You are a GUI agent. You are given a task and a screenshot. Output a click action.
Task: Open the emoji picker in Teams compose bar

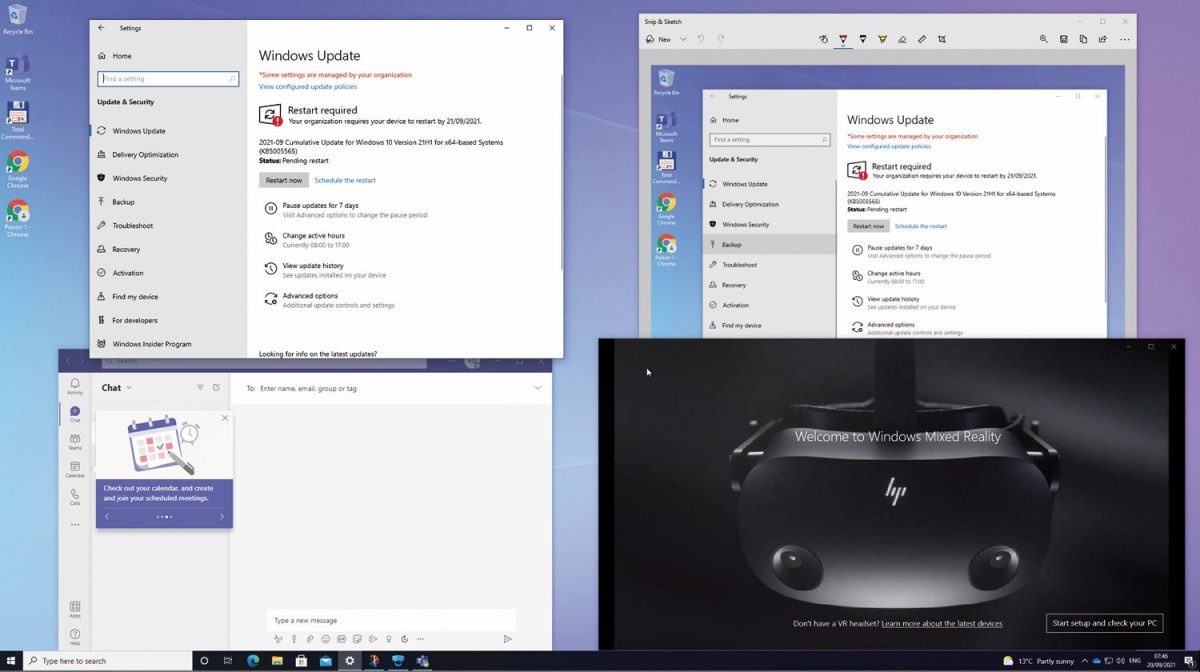point(326,639)
